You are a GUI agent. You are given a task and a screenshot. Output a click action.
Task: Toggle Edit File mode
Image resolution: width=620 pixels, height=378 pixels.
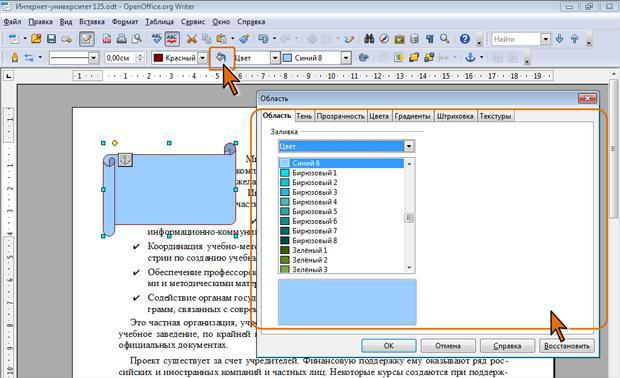click(x=87, y=39)
